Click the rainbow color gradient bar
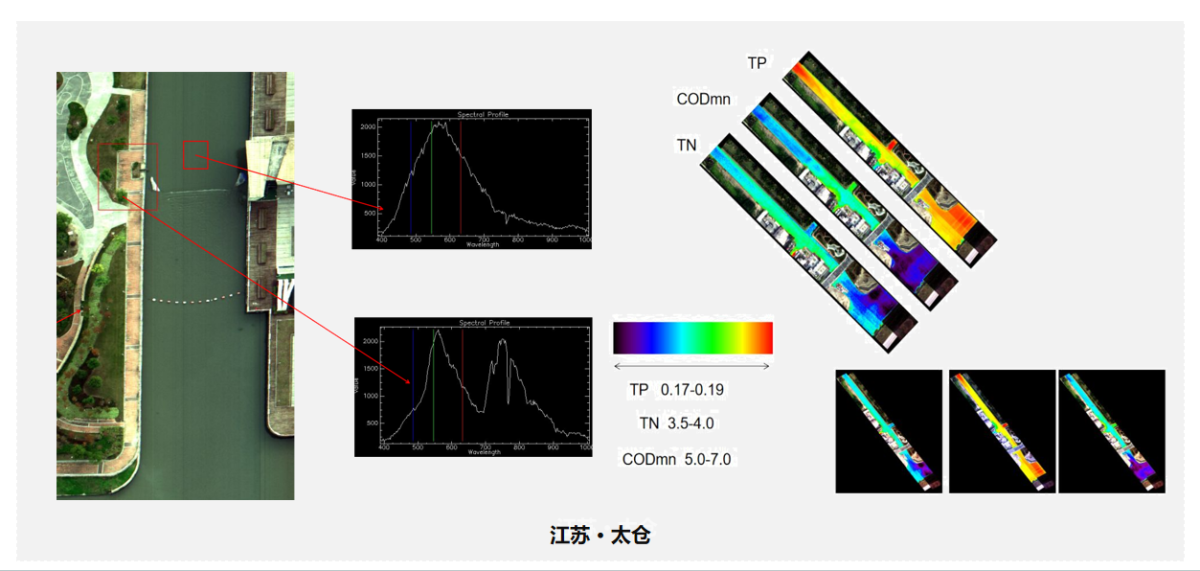The height and width of the screenshot is (571, 1200). (x=692, y=337)
